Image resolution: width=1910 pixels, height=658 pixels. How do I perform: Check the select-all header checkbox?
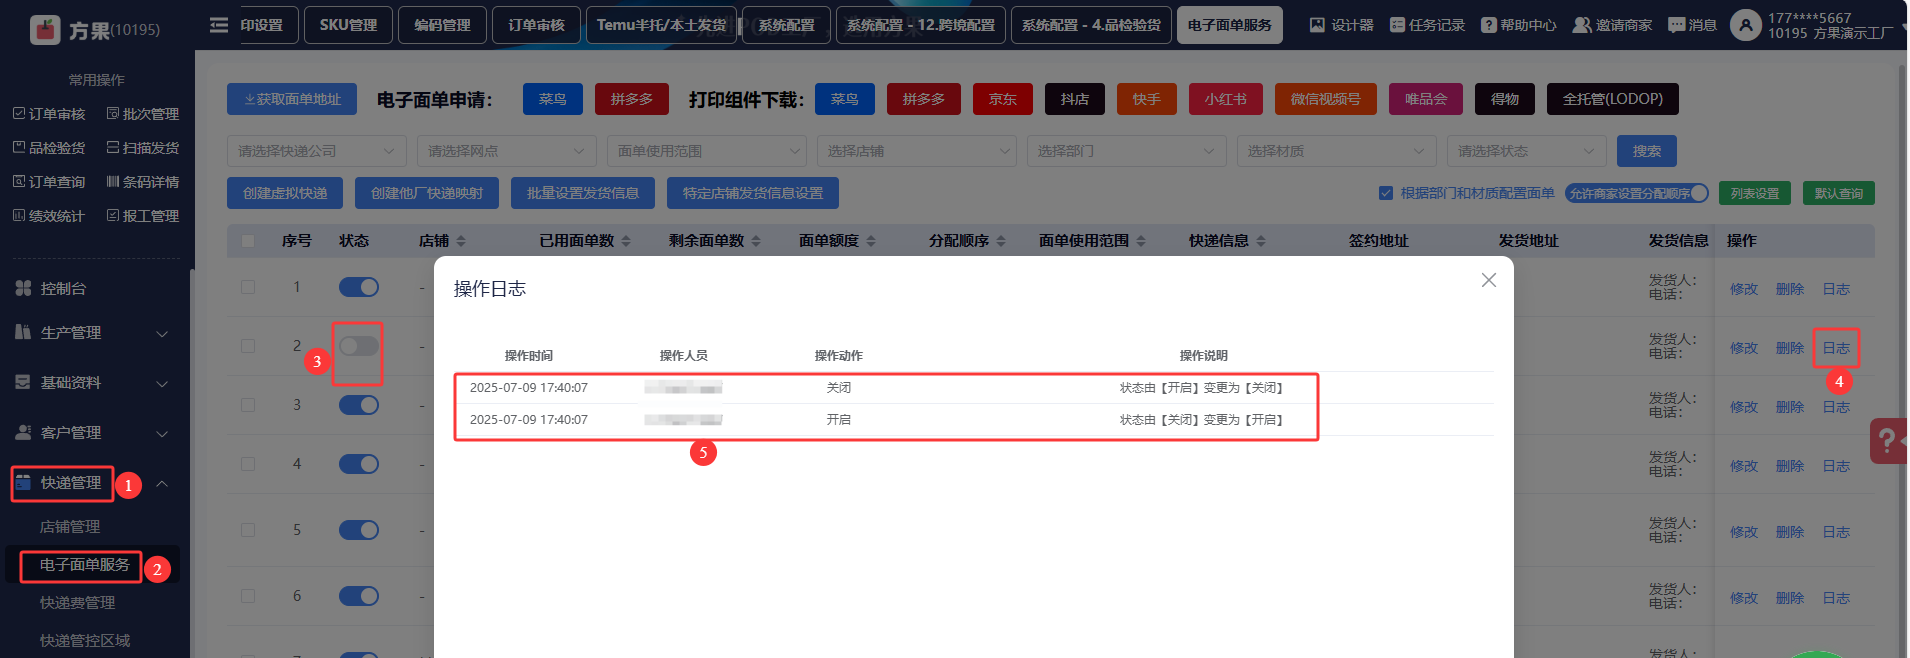coord(248,241)
